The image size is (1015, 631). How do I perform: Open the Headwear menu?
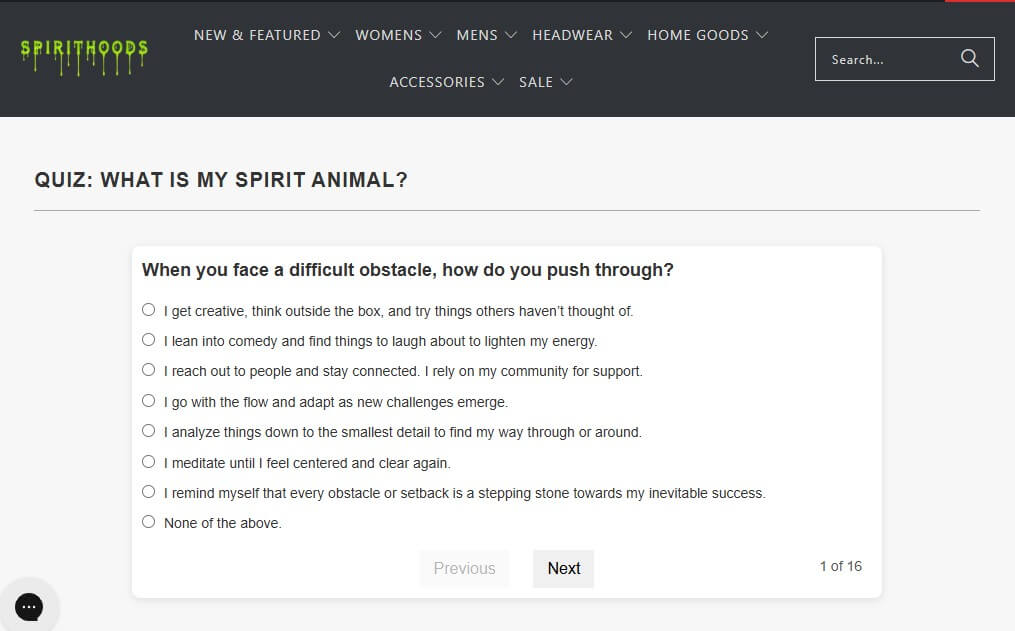pos(582,35)
